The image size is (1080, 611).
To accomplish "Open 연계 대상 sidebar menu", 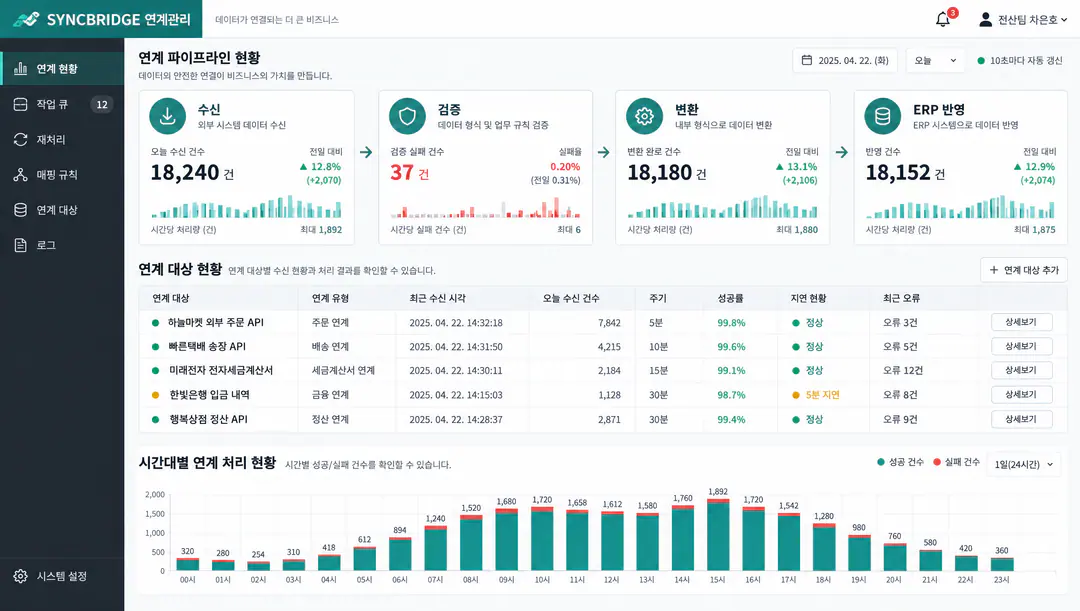I will pos(62,209).
